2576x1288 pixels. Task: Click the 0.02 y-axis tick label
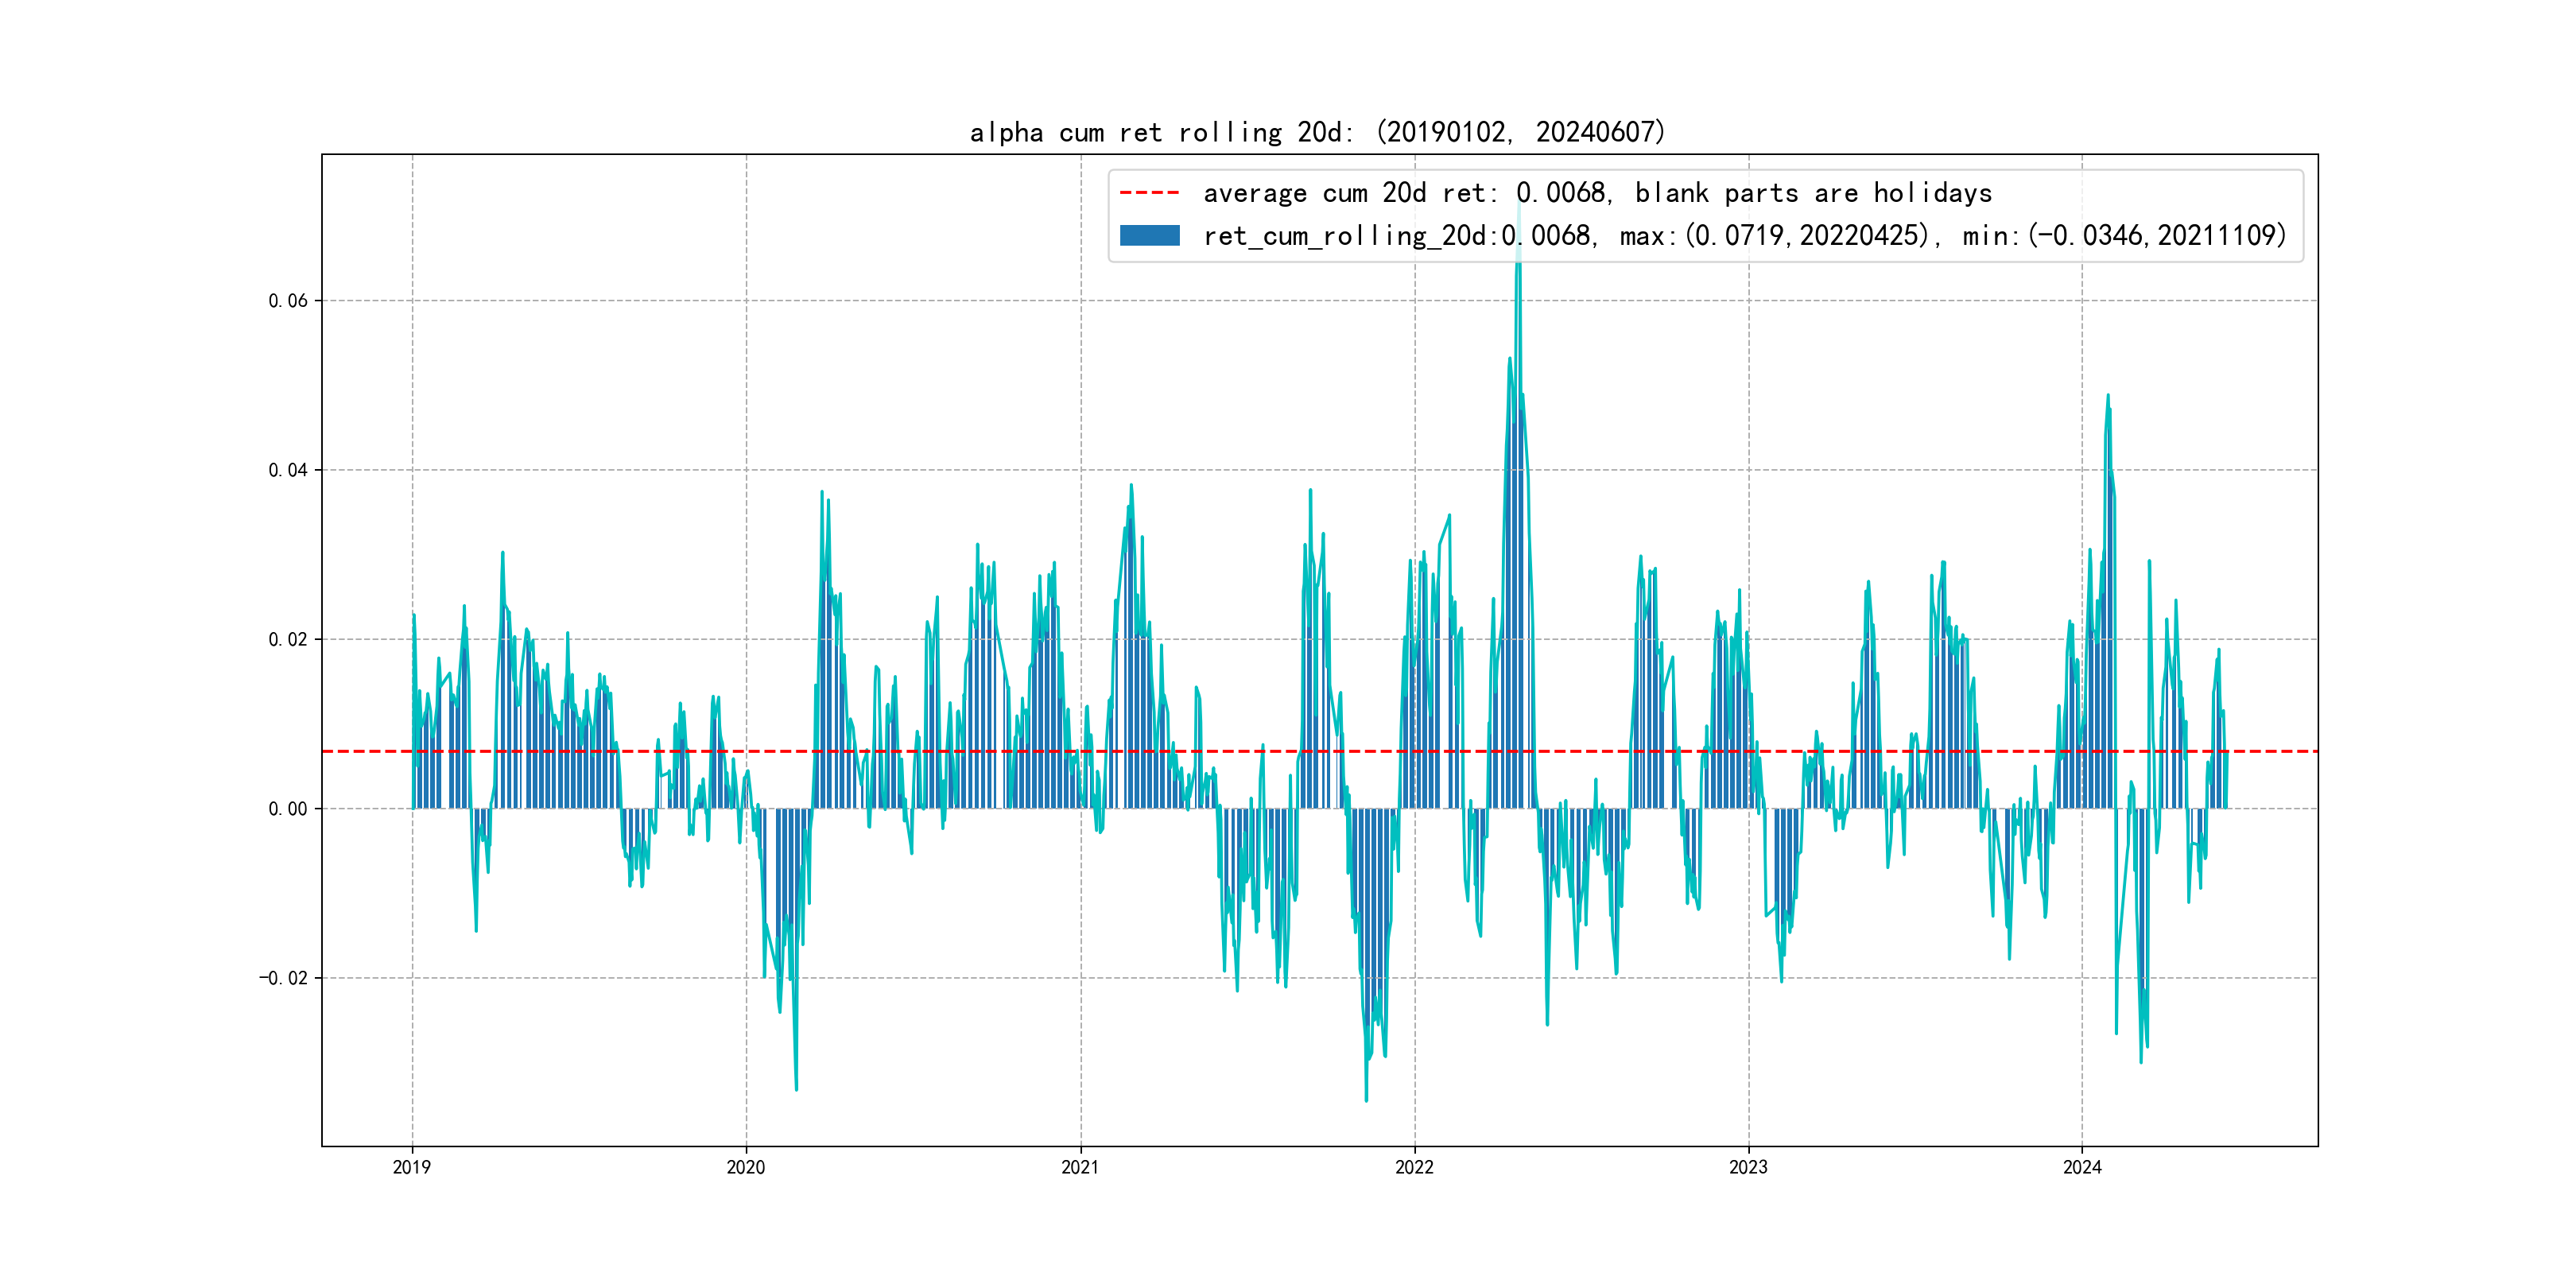(288, 640)
